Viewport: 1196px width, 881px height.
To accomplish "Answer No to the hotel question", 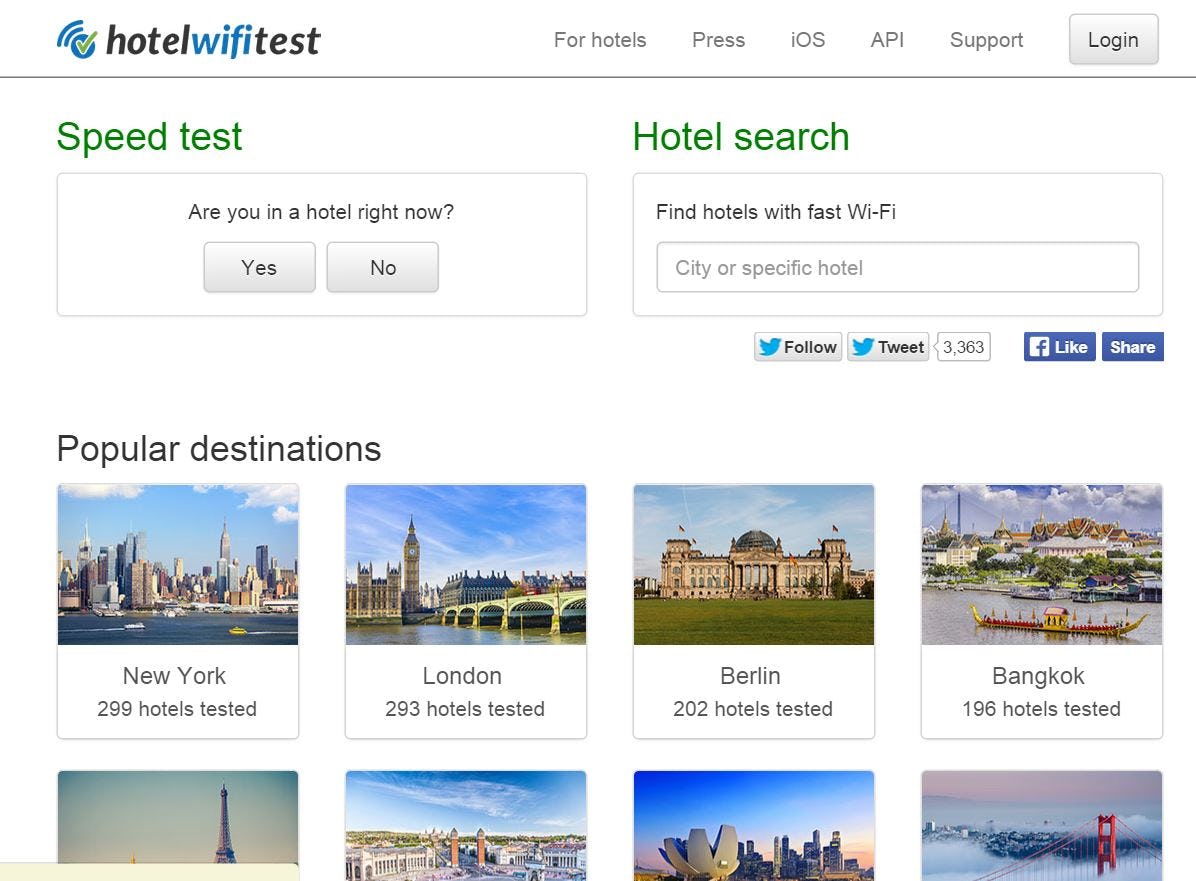I will pyautogui.click(x=382, y=267).
